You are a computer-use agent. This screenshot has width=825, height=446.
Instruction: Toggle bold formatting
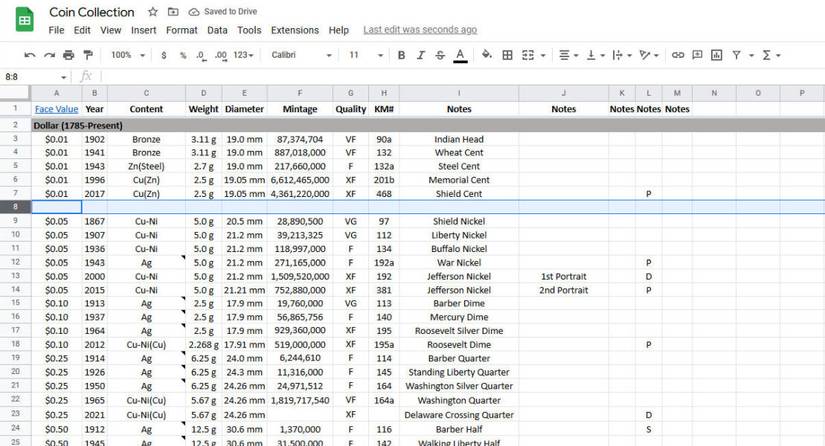tap(401, 55)
